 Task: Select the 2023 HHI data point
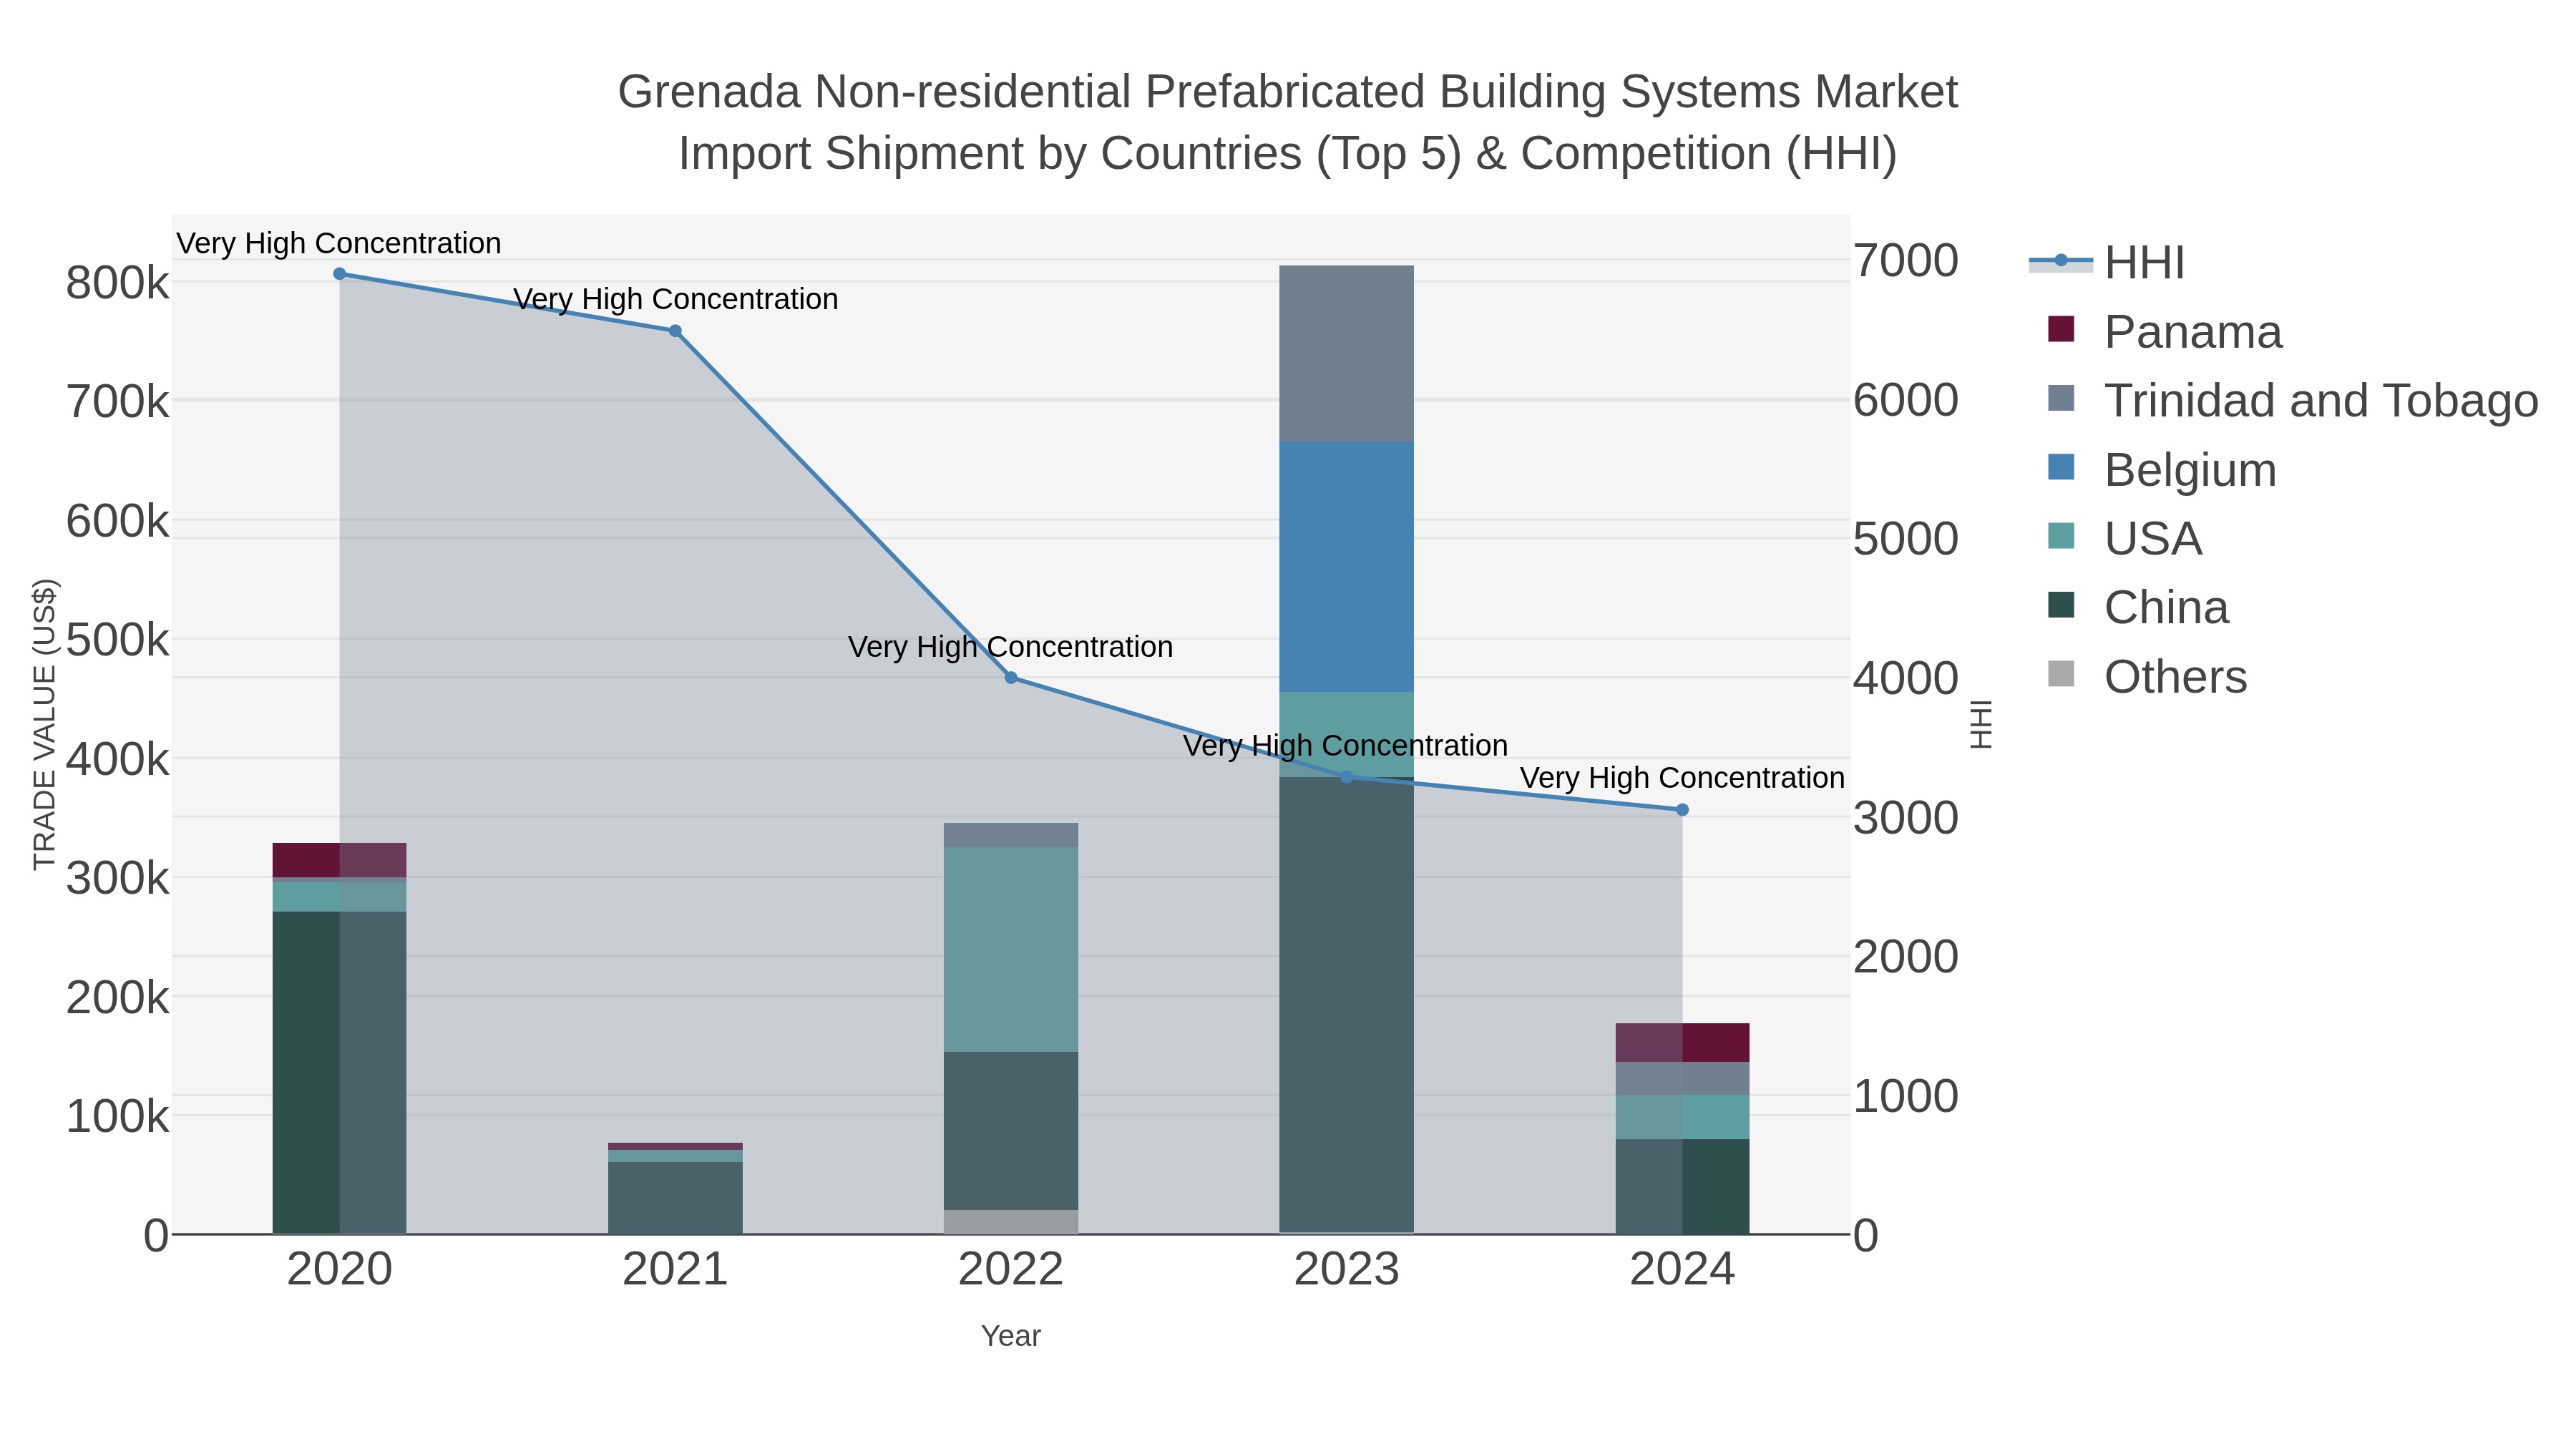pyautogui.click(x=1346, y=777)
